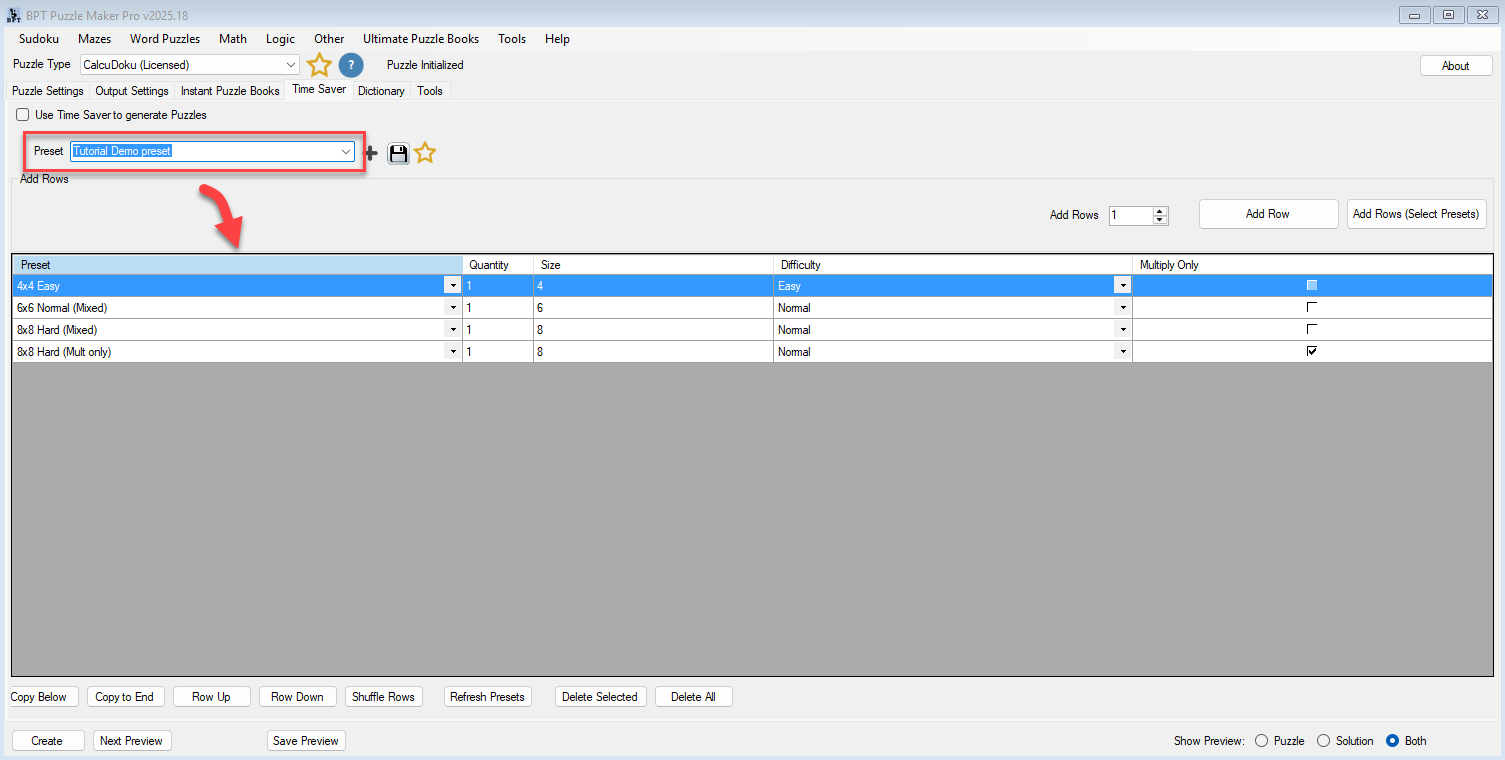Open the blue question mark help icon
Viewport: 1505px width, 760px height.
tap(351, 65)
